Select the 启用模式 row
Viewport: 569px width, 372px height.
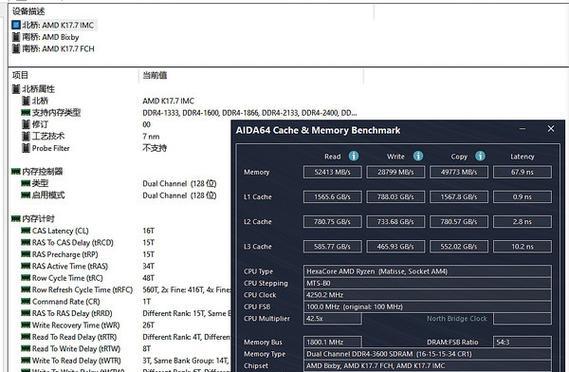[43, 195]
